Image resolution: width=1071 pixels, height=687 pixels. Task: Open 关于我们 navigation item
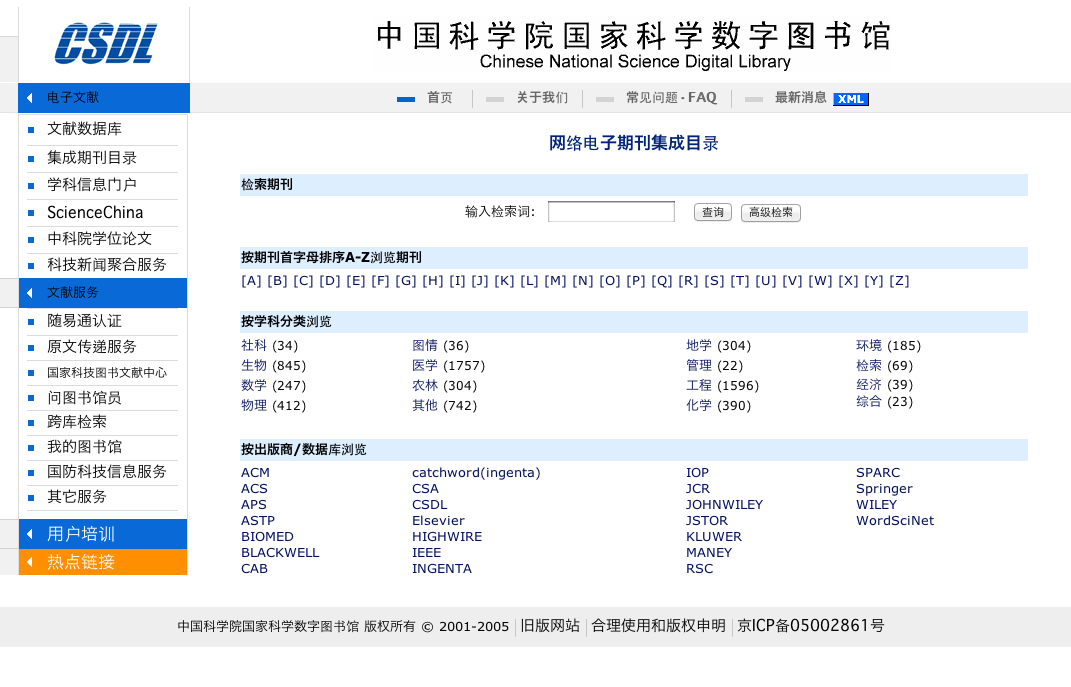pos(542,98)
